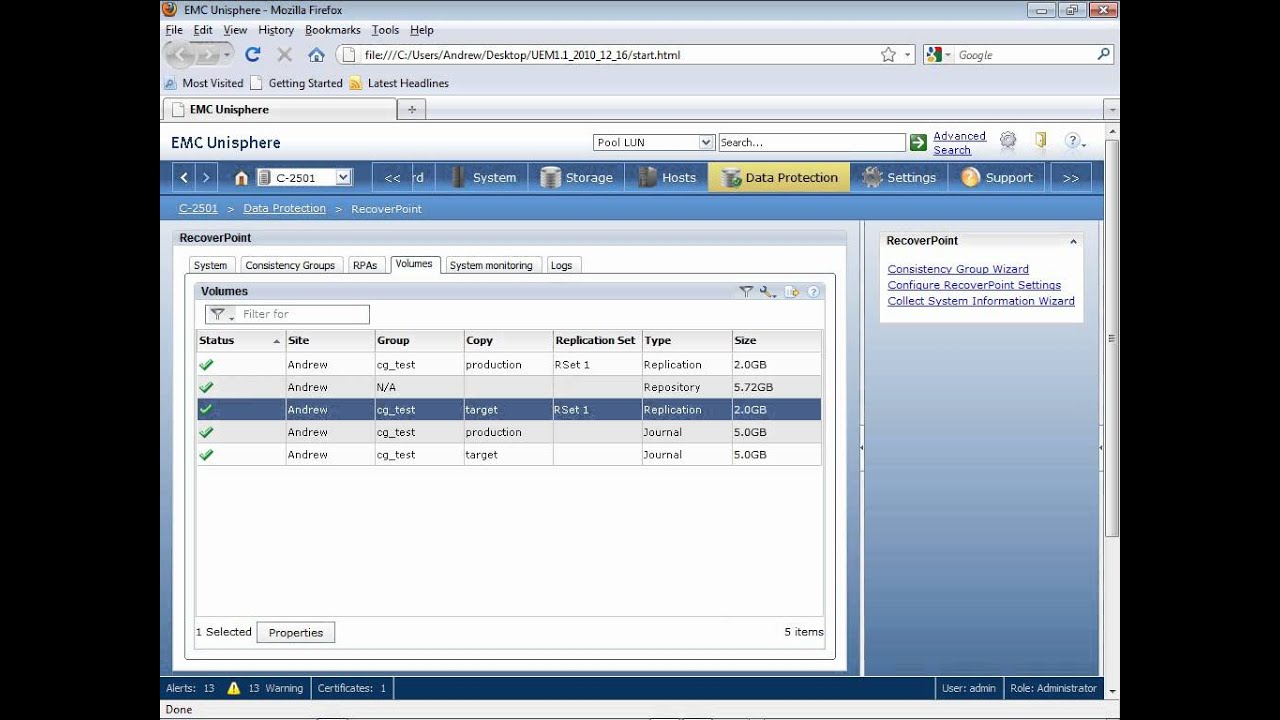Click the Size column header
The image size is (1280, 720).
776,340
